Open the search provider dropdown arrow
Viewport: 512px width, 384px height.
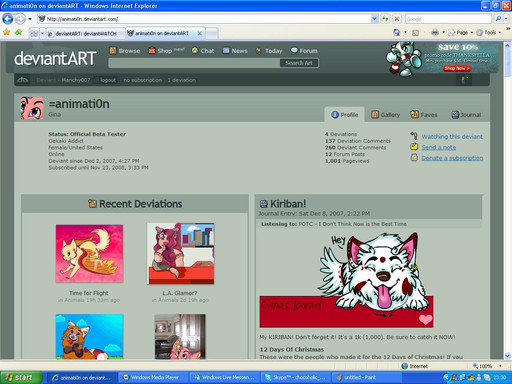pos(506,19)
